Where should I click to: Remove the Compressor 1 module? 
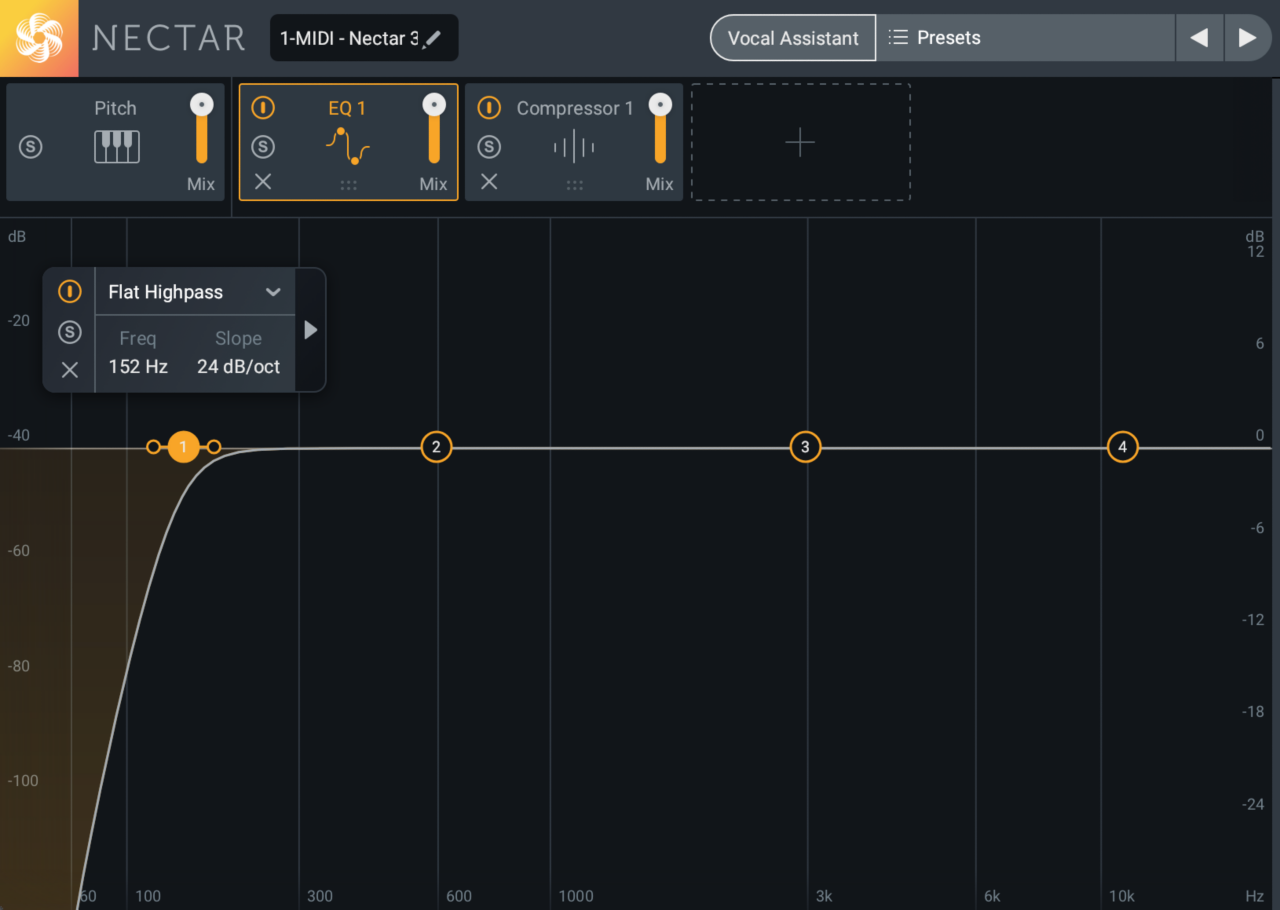489,182
